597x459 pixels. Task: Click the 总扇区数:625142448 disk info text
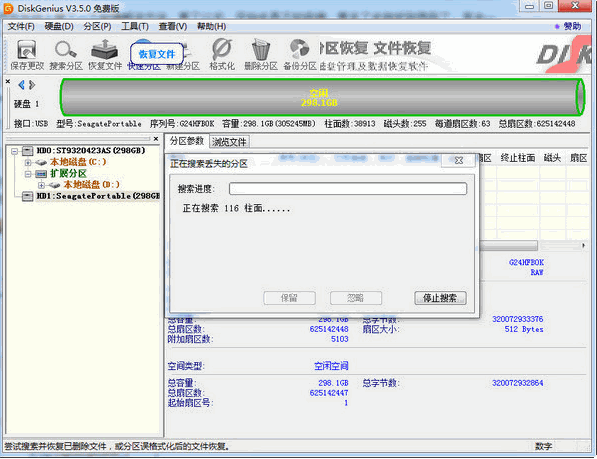coord(537,124)
